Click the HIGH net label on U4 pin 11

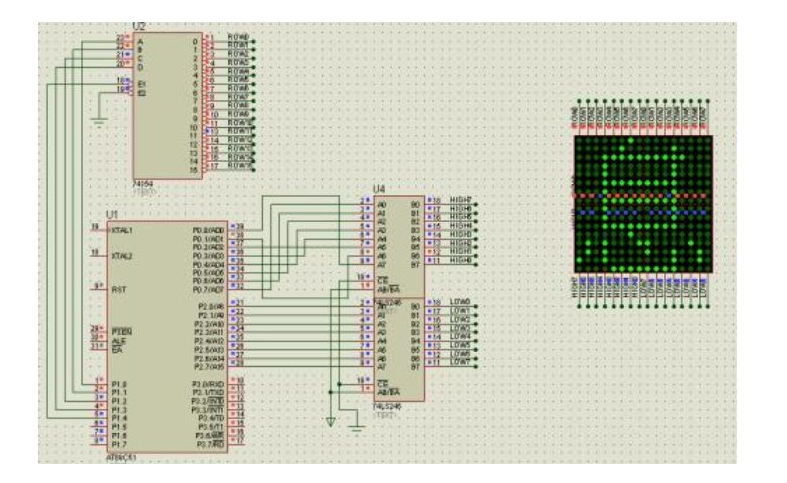[463, 260]
